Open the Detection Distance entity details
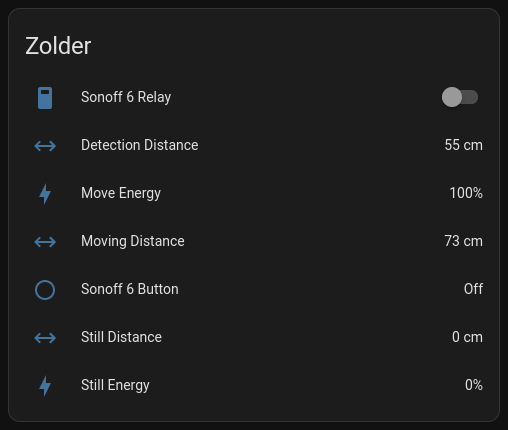508x430 pixels. (x=140, y=145)
